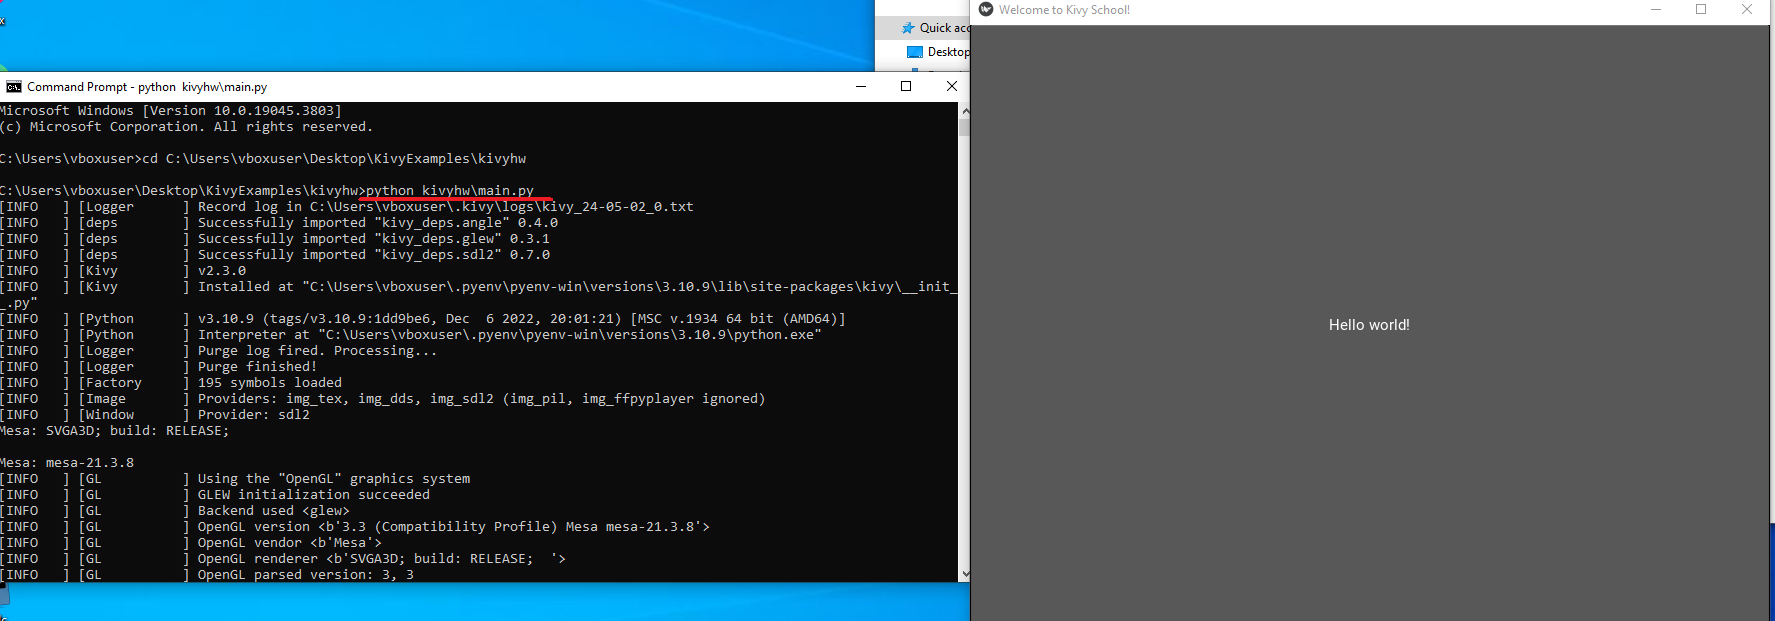Image resolution: width=1775 pixels, height=621 pixels.
Task: Click the Hello world! label in Kivy window
Action: coord(1369,325)
